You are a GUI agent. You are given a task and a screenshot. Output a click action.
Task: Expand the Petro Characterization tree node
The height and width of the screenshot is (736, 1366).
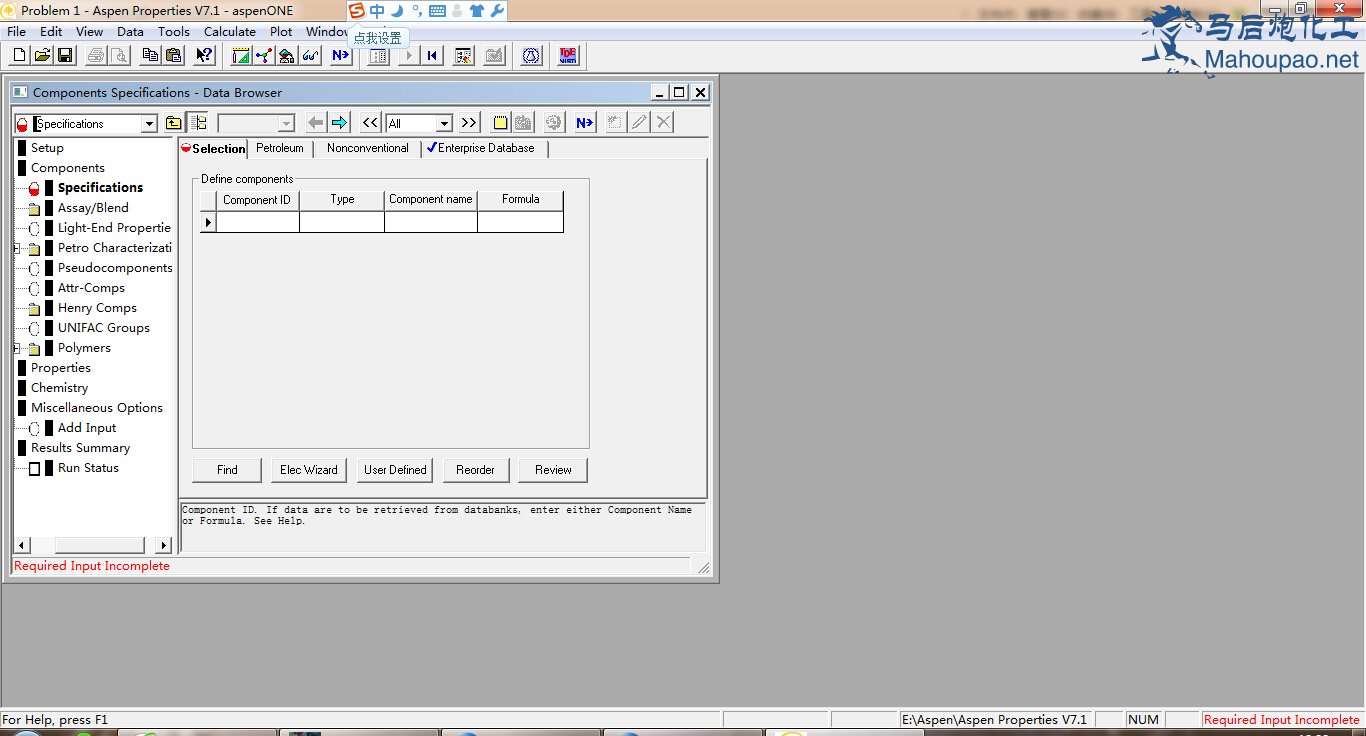click(18, 248)
